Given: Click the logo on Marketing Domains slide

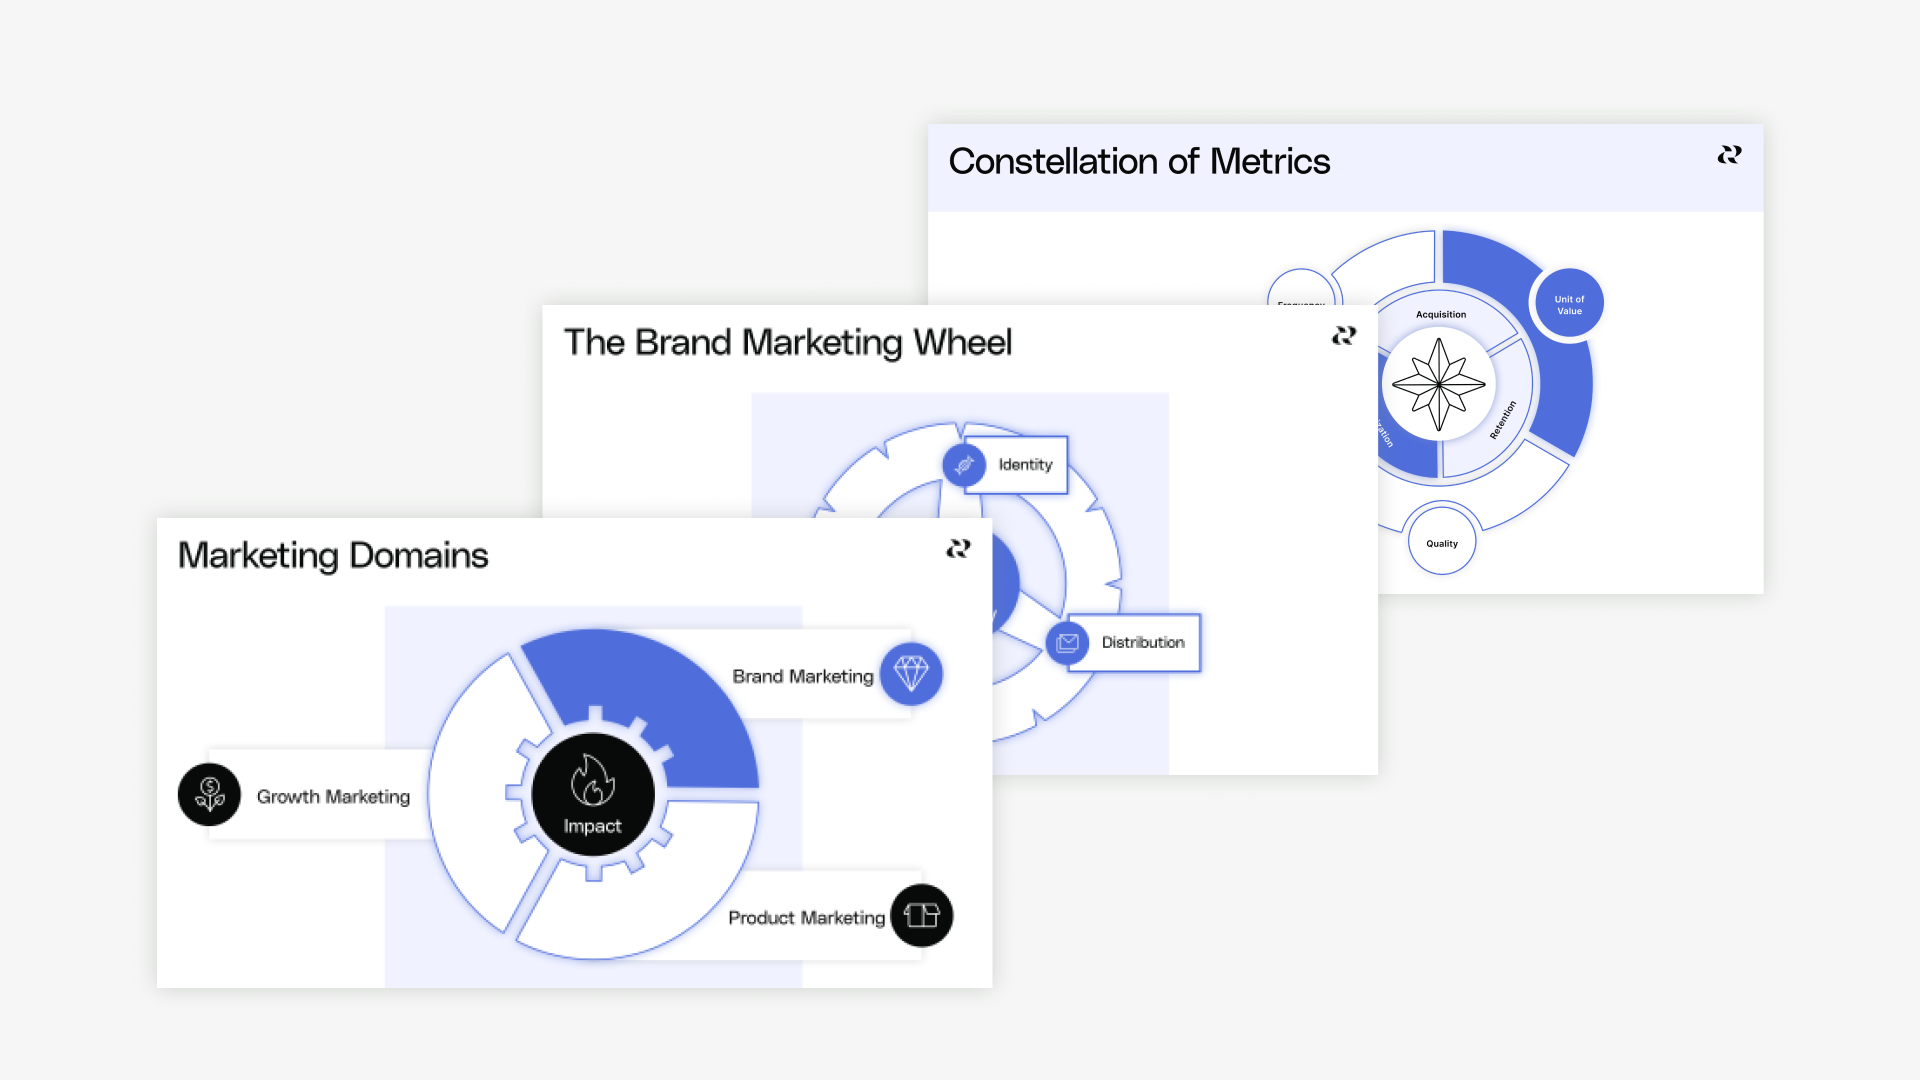Looking at the screenshot, I should click(958, 548).
